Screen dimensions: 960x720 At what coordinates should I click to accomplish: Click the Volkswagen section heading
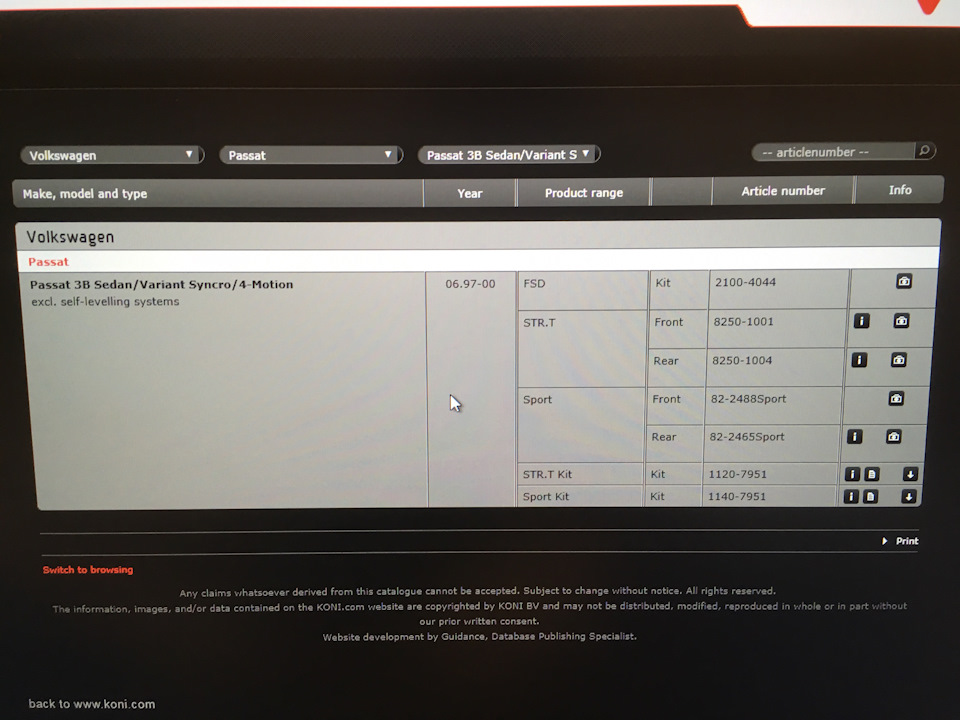pyautogui.click(x=70, y=237)
